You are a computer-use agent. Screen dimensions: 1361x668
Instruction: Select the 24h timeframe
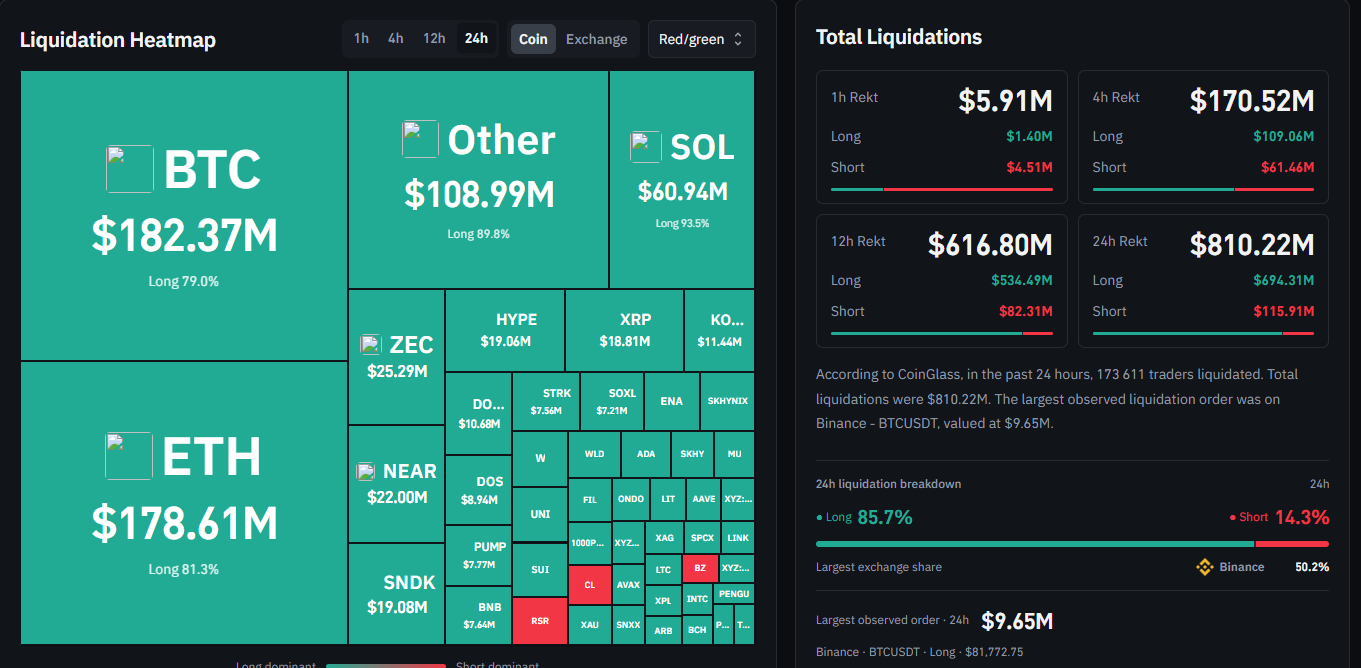pyautogui.click(x=477, y=38)
